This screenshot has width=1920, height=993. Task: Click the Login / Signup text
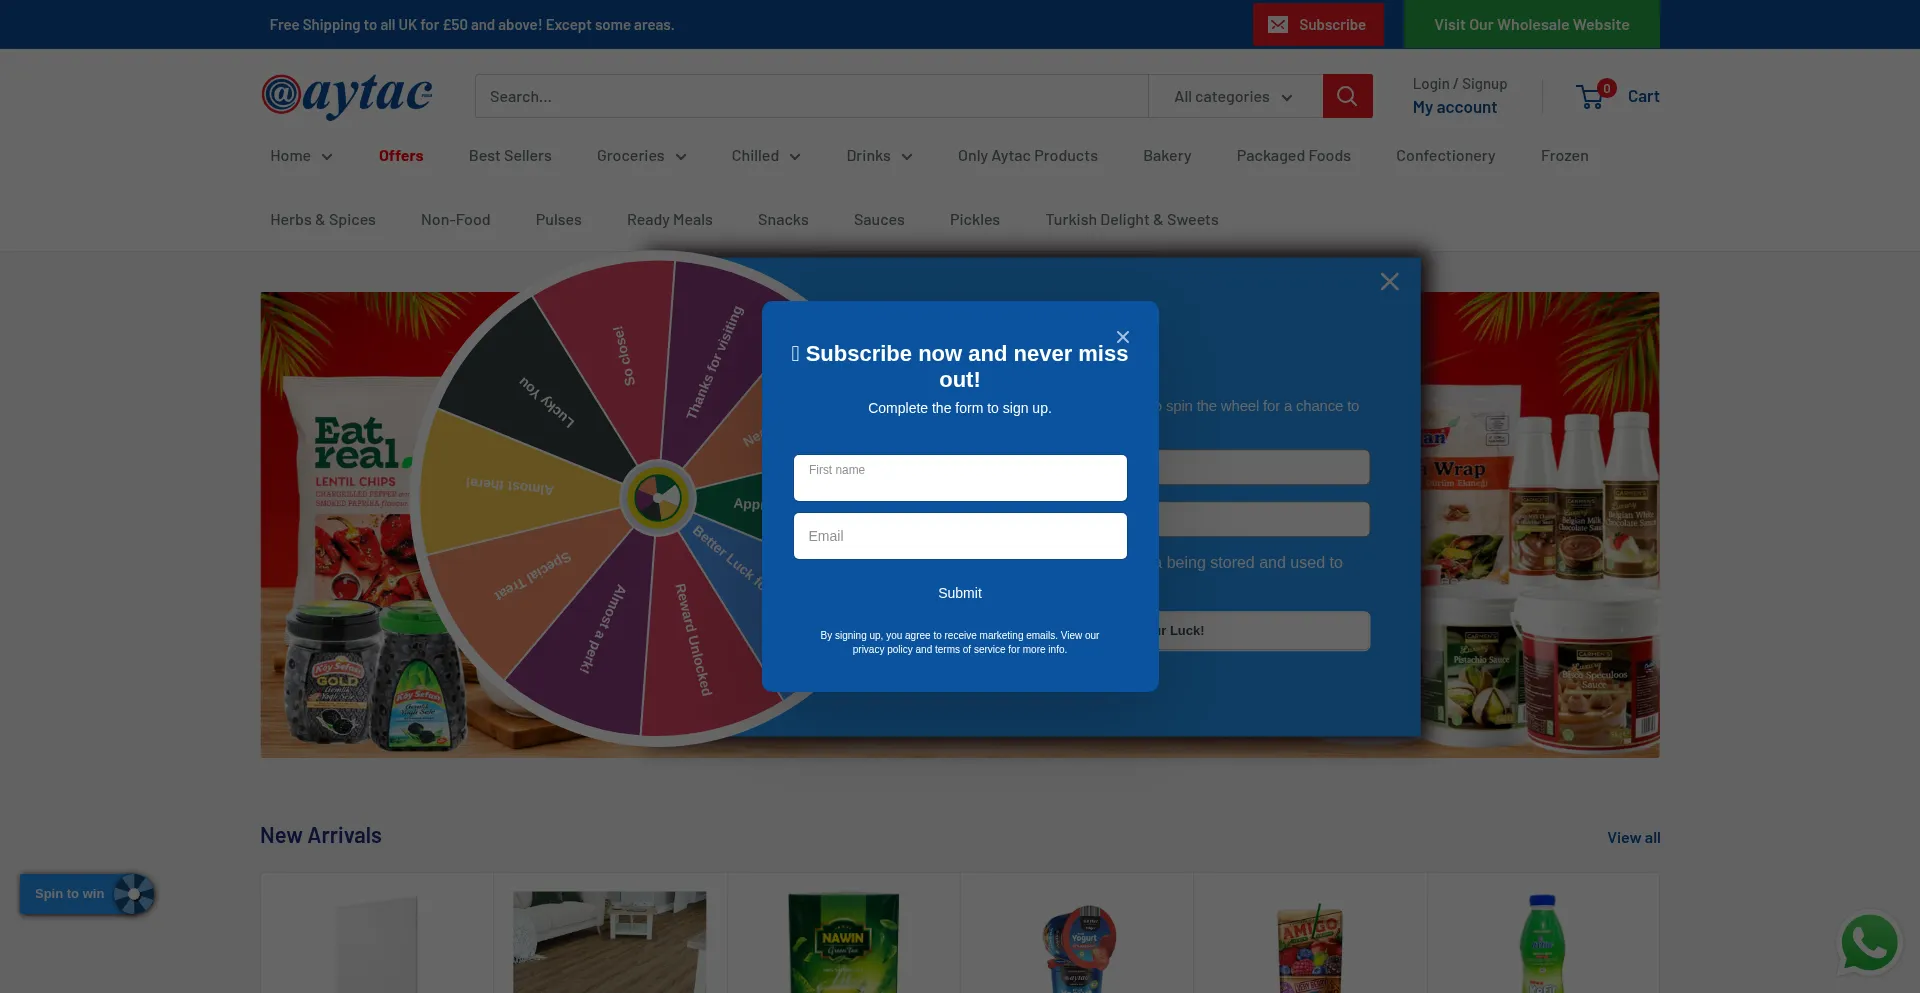(1460, 84)
